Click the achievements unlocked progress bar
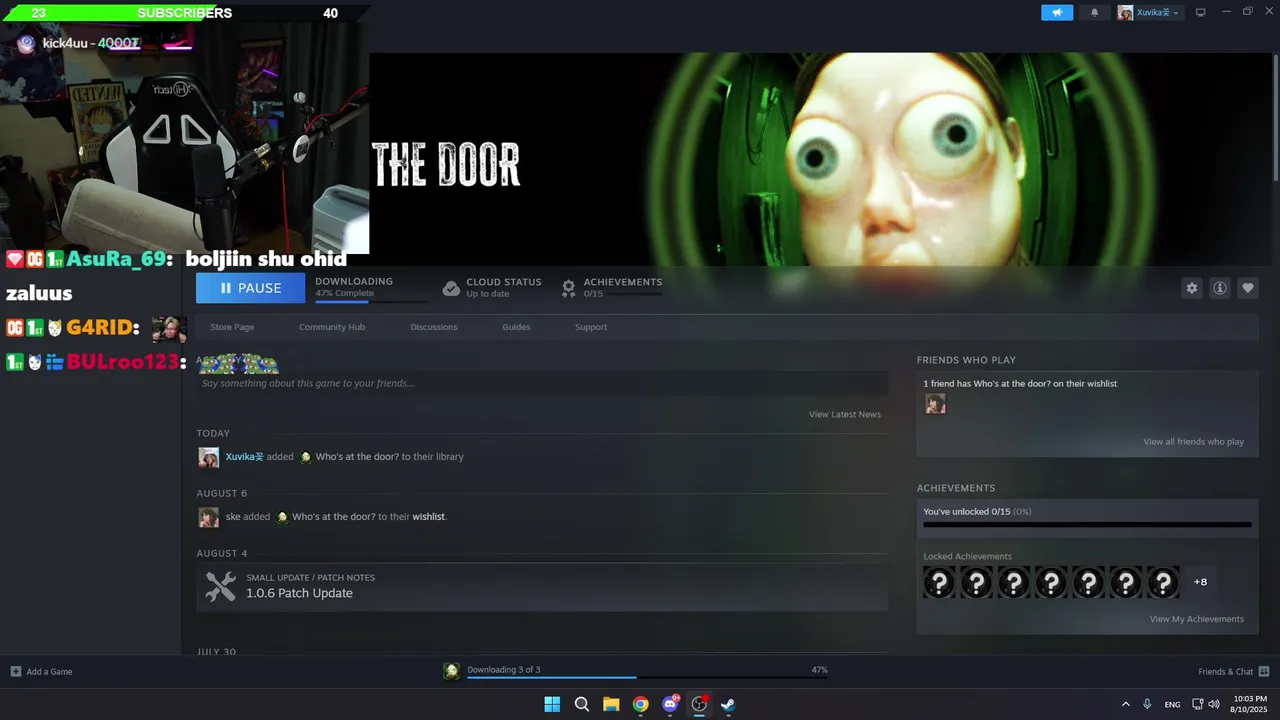This screenshot has width=1280, height=720. click(1087, 524)
